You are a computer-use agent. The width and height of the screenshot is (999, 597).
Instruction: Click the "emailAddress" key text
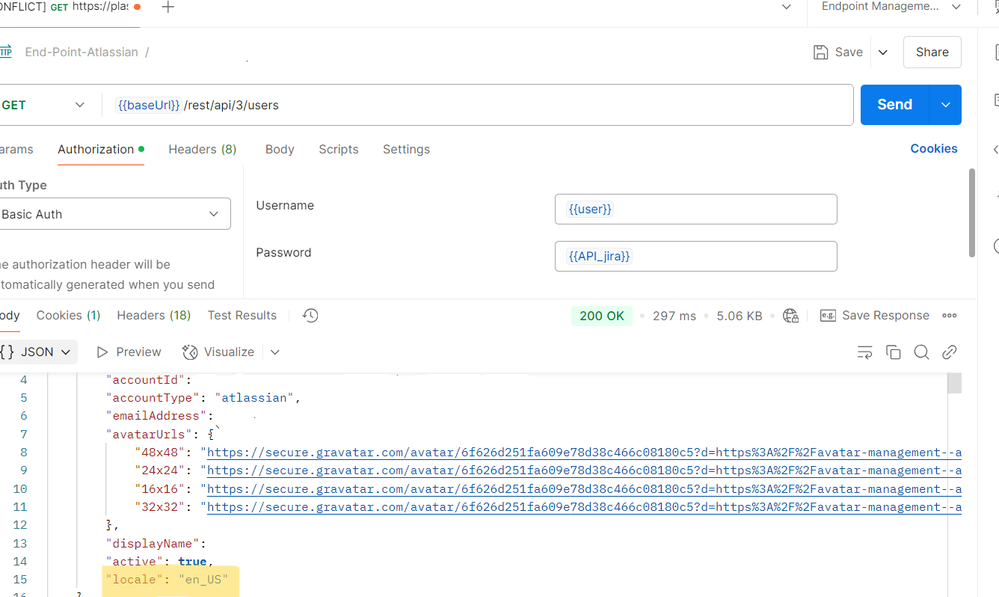[x=156, y=416]
